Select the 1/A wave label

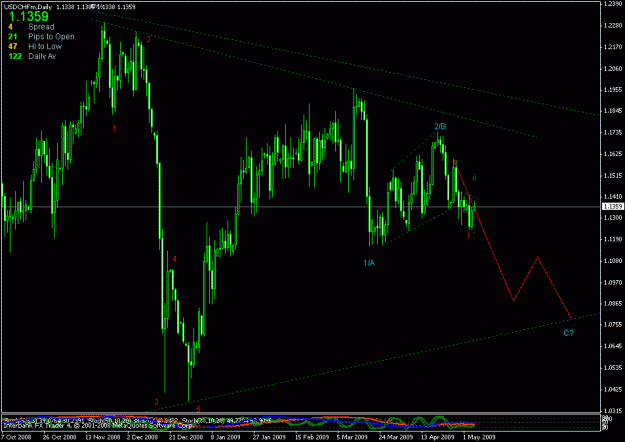tap(369, 263)
